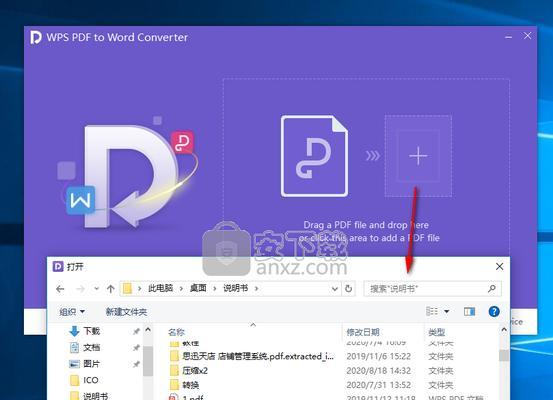Screen dimensions: 553x400
Task: Click the 转换 folder icon
Action: (174, 385)
